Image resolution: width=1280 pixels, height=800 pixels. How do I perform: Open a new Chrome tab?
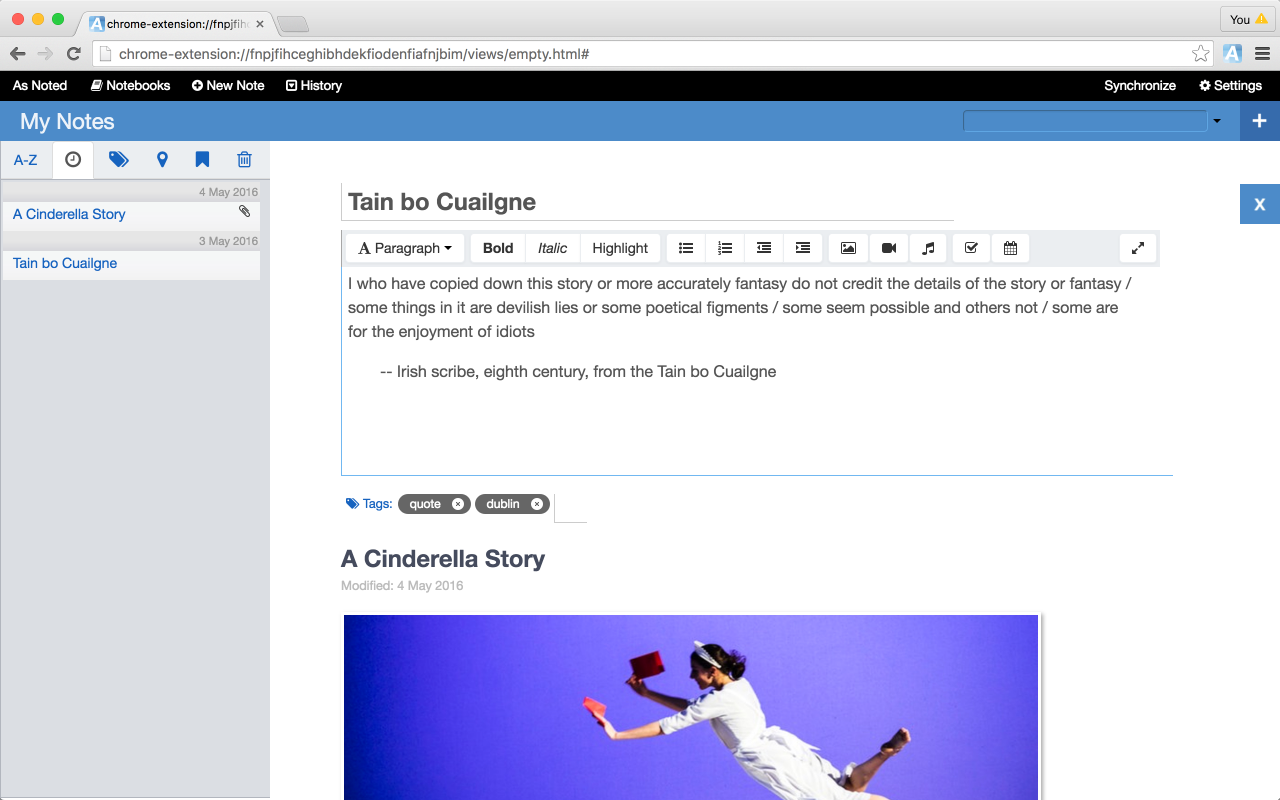point(292,23)
